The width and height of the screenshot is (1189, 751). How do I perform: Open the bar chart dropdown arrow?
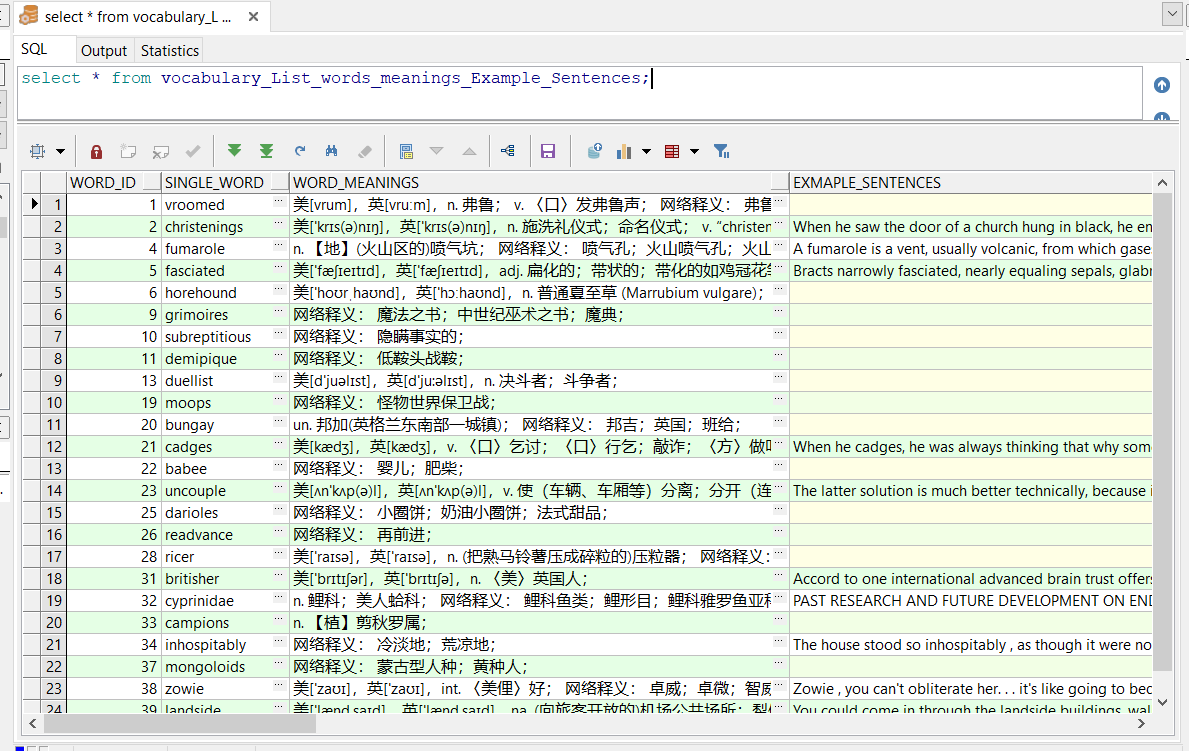click(646, 152)
